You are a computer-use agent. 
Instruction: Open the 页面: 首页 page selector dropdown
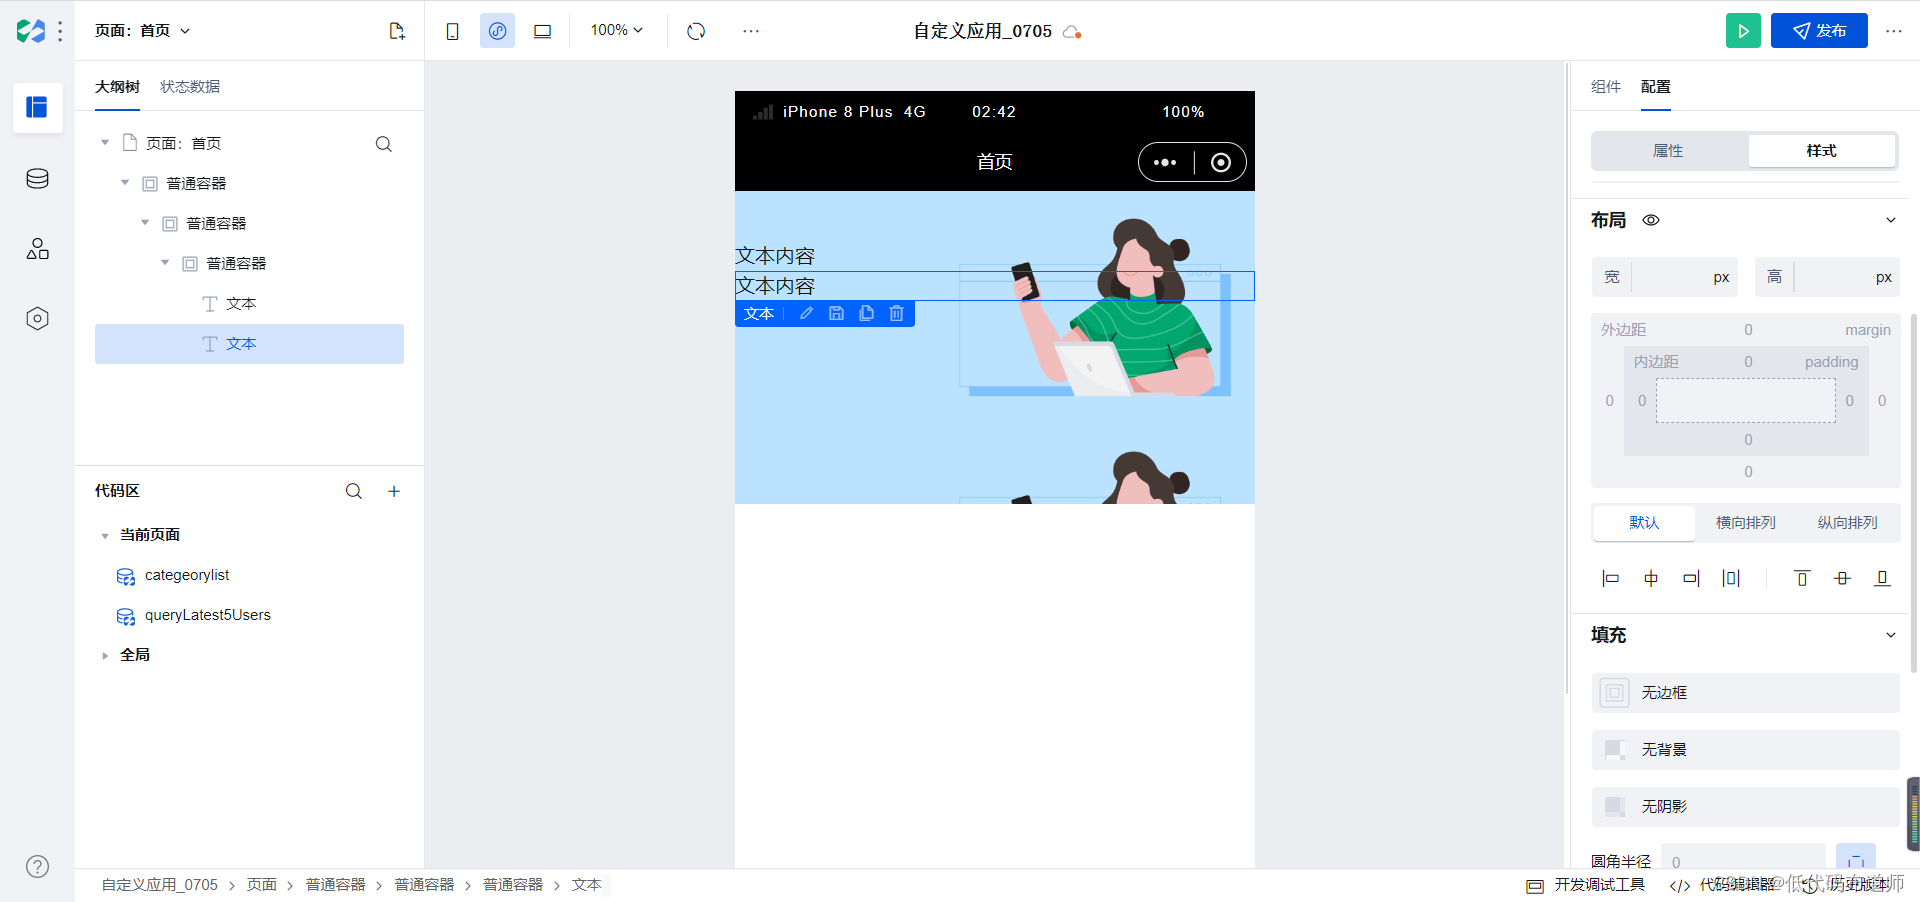tap(142, 31)
